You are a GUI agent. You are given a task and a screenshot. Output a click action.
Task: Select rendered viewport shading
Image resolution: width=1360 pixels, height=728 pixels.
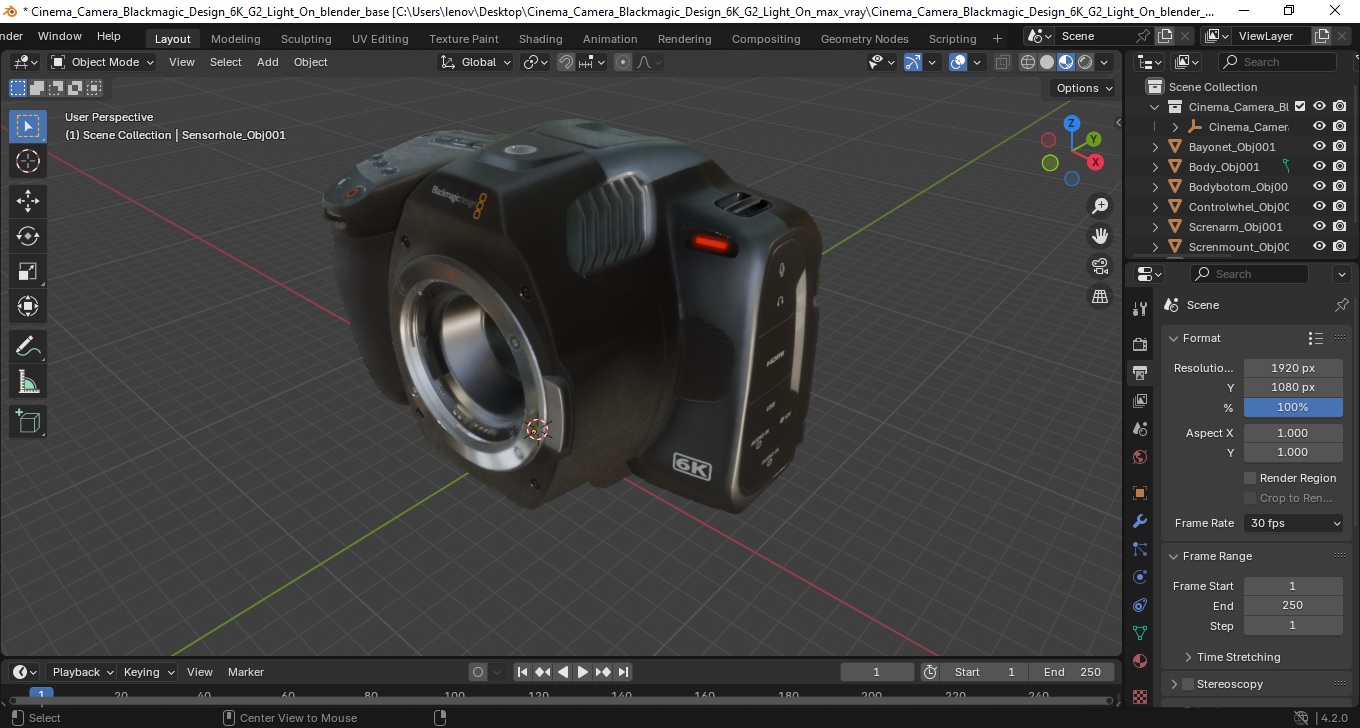(x=1085, y=62)
